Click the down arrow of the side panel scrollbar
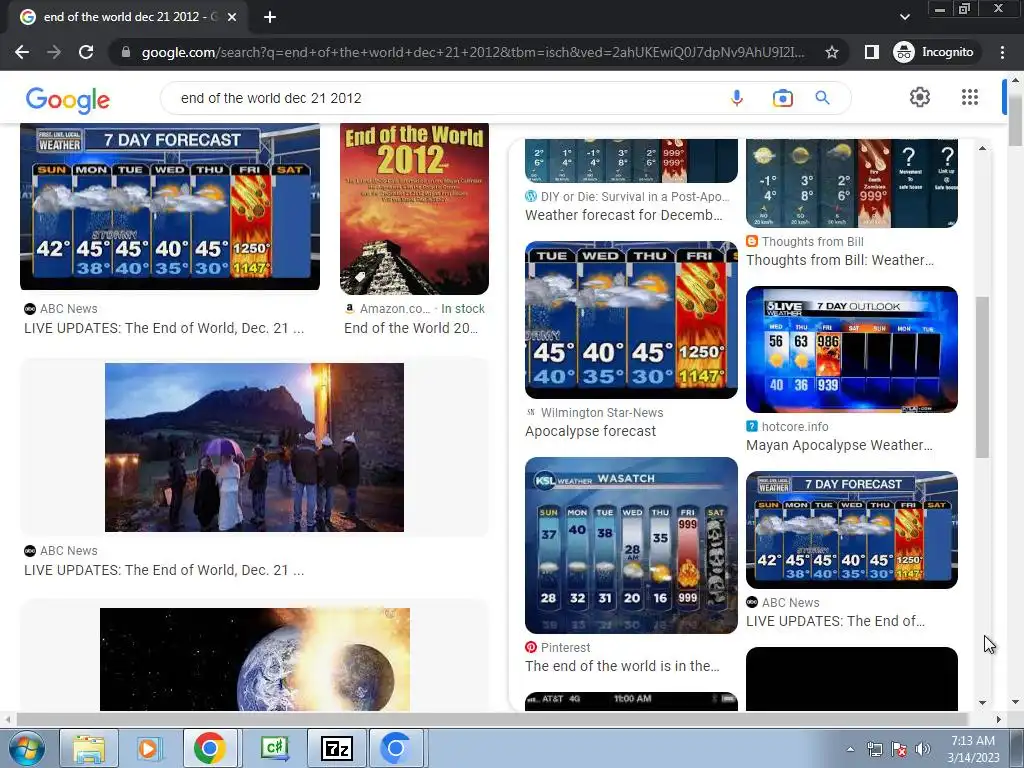Image resolution: width=1024 pixels, height=768 pixels. pyautogui.click(x=982, y=703)
